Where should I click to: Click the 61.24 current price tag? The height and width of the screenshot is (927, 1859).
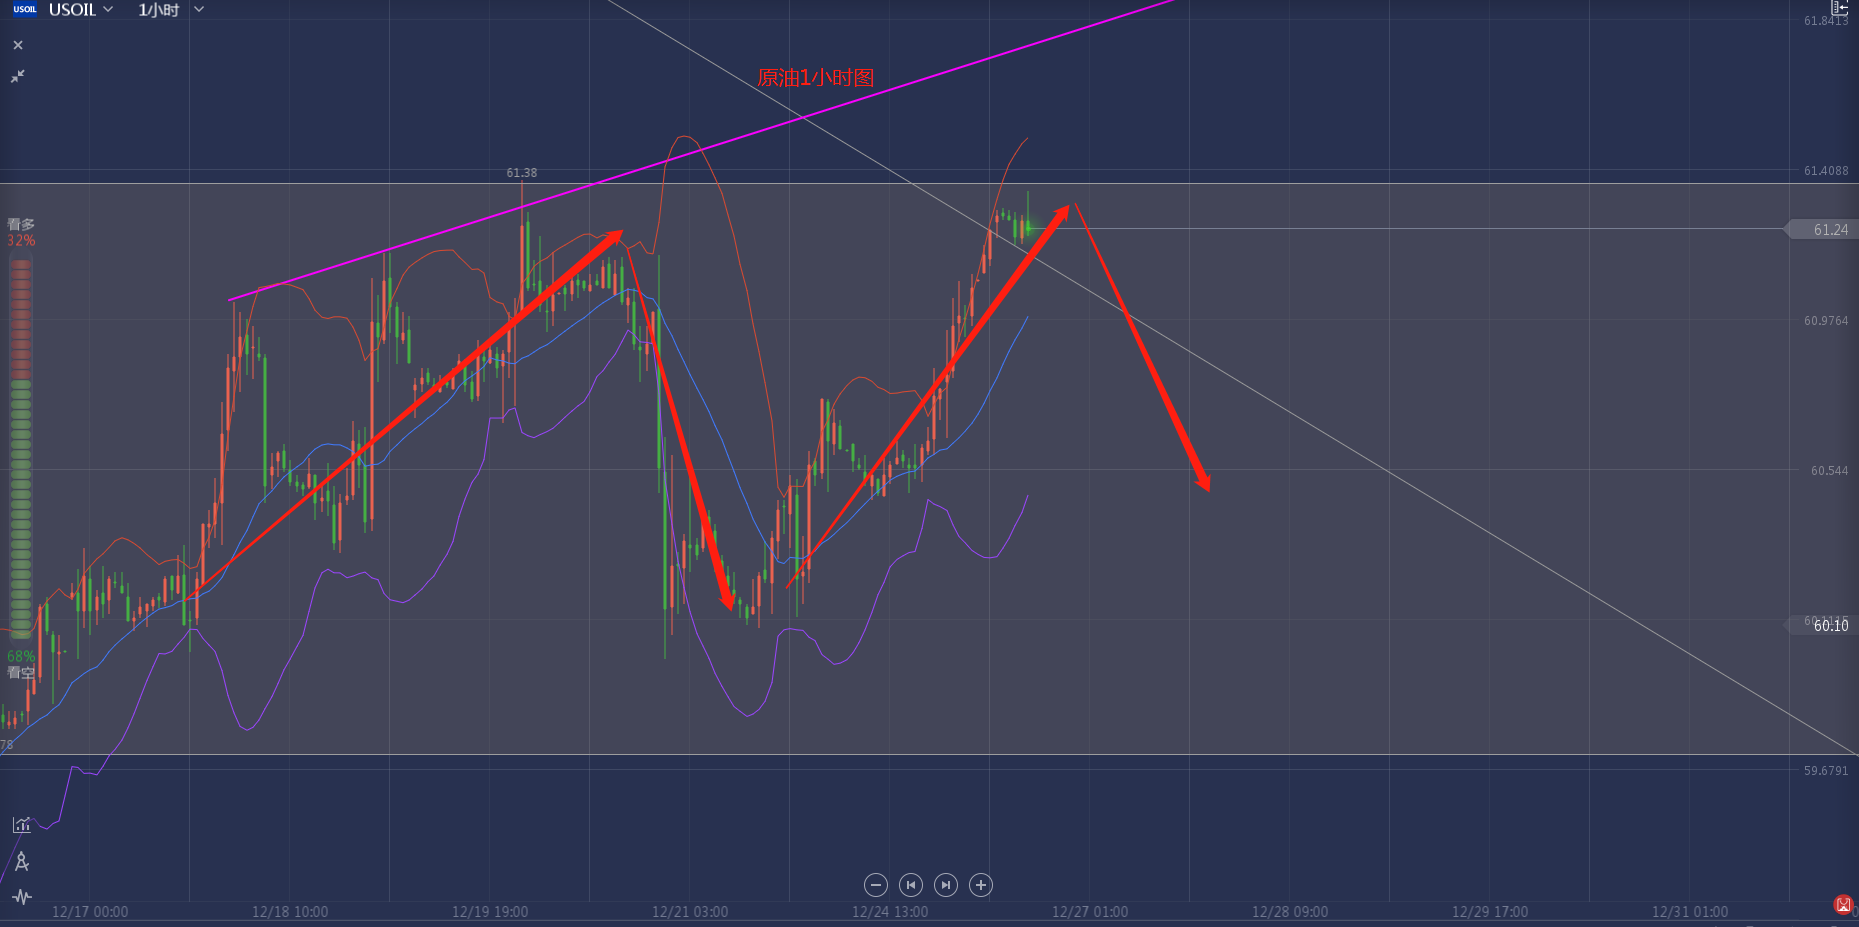pos(1822,230)
